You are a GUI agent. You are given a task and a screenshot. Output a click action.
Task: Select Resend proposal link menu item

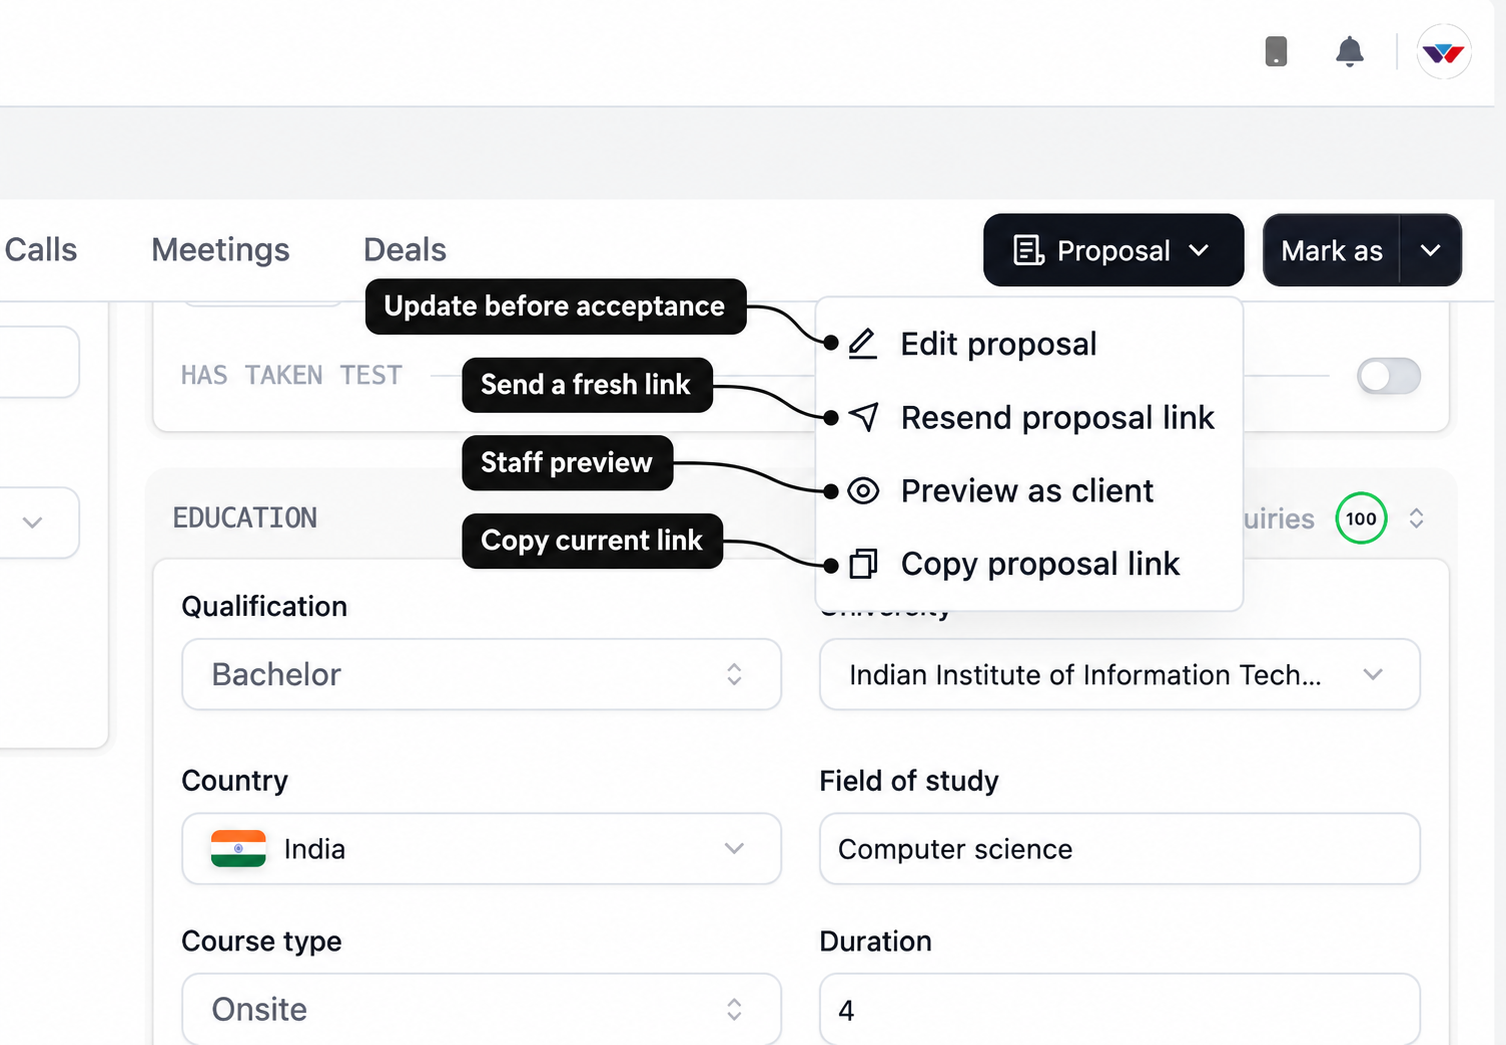pos(1029,417)
